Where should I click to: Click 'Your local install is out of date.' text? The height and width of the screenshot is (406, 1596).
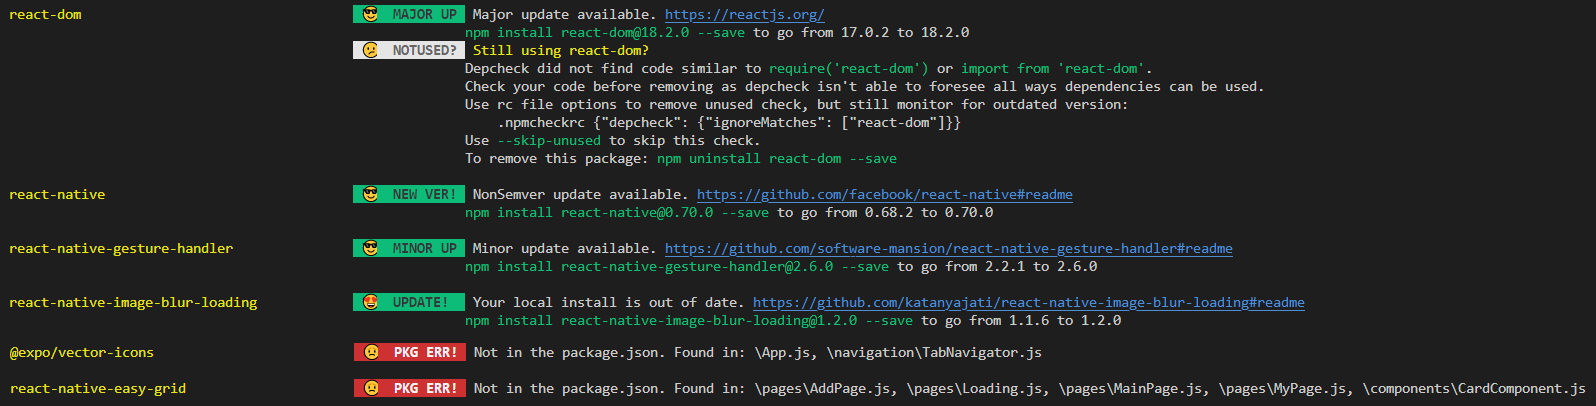609,303
